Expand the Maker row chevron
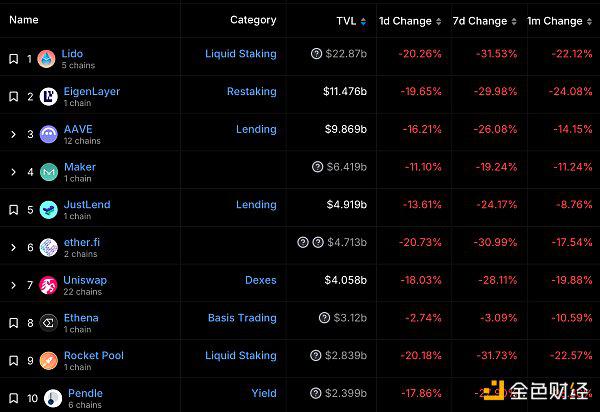Viewport: 600px width, 412px height. (13, 172)
